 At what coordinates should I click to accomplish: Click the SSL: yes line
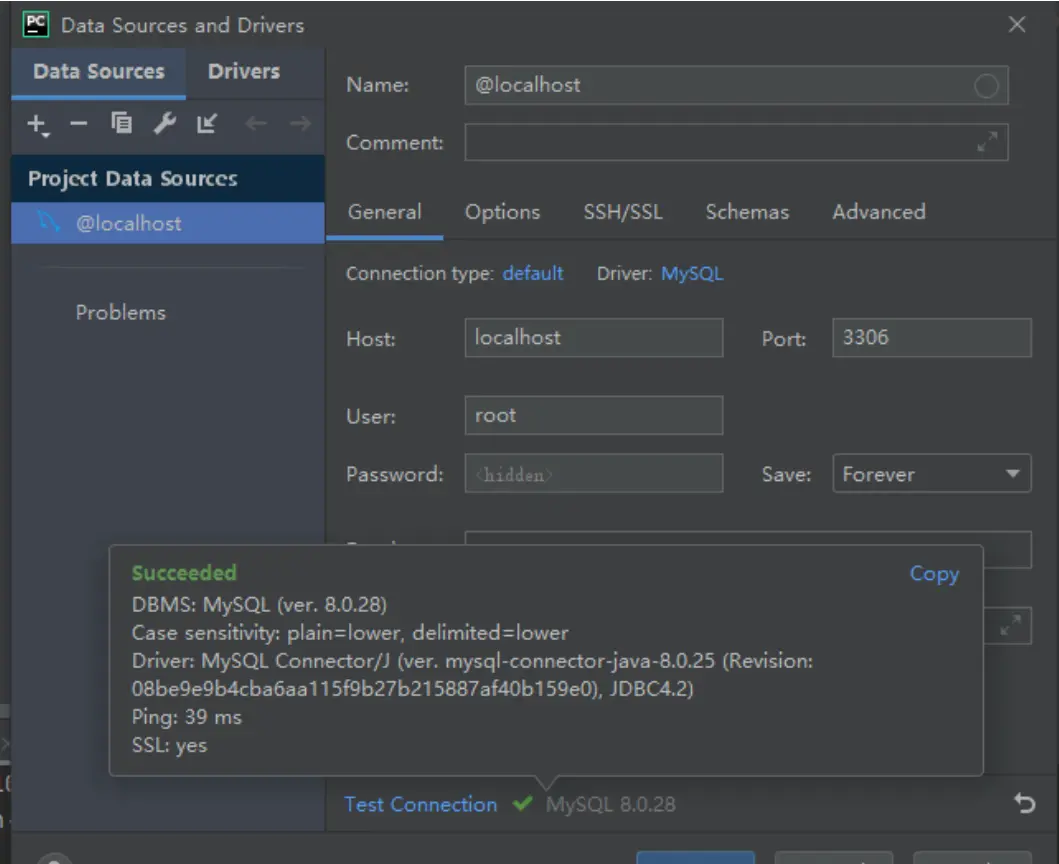click(170, 746)
